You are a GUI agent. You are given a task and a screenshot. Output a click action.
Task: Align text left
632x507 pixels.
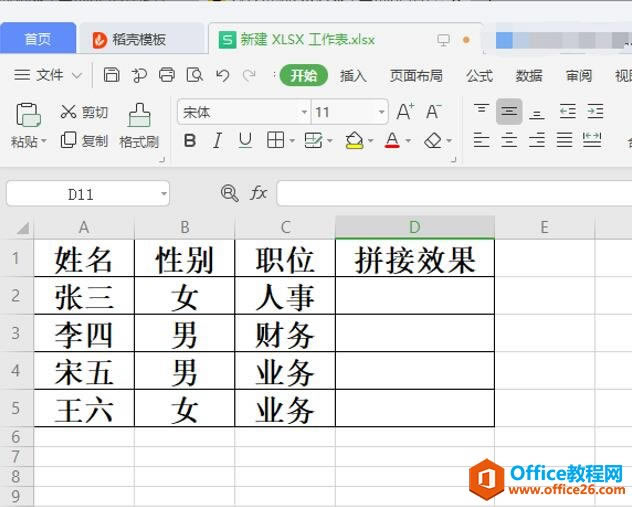click(481, 140)
